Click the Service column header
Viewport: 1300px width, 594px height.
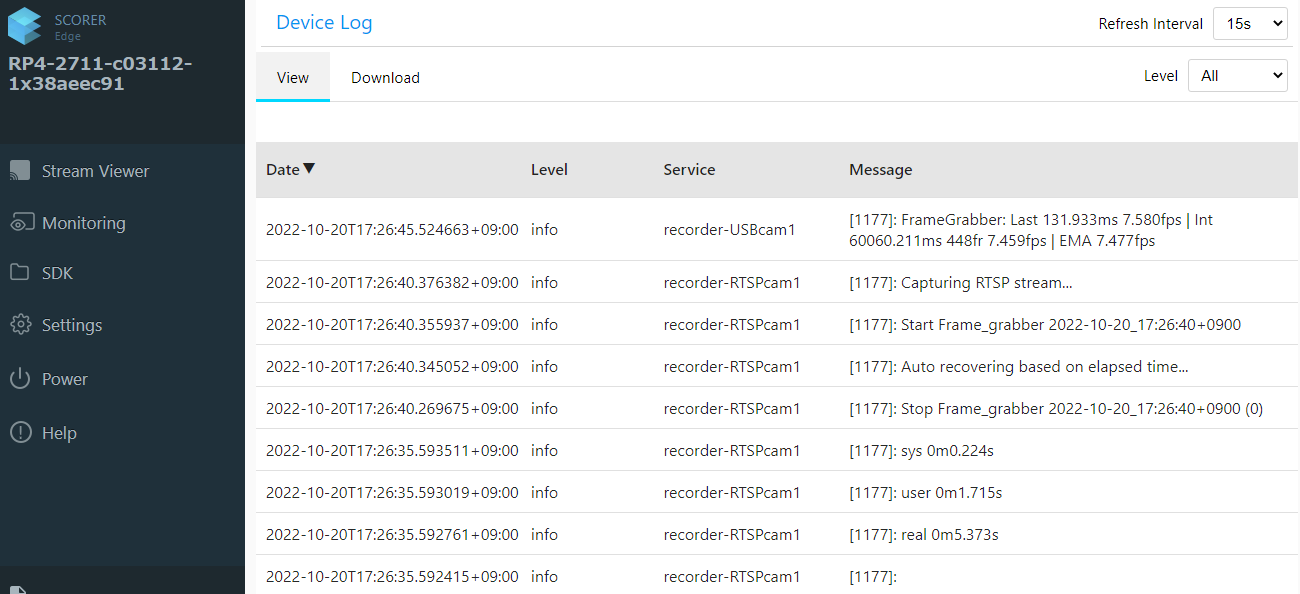click(689, 170)
